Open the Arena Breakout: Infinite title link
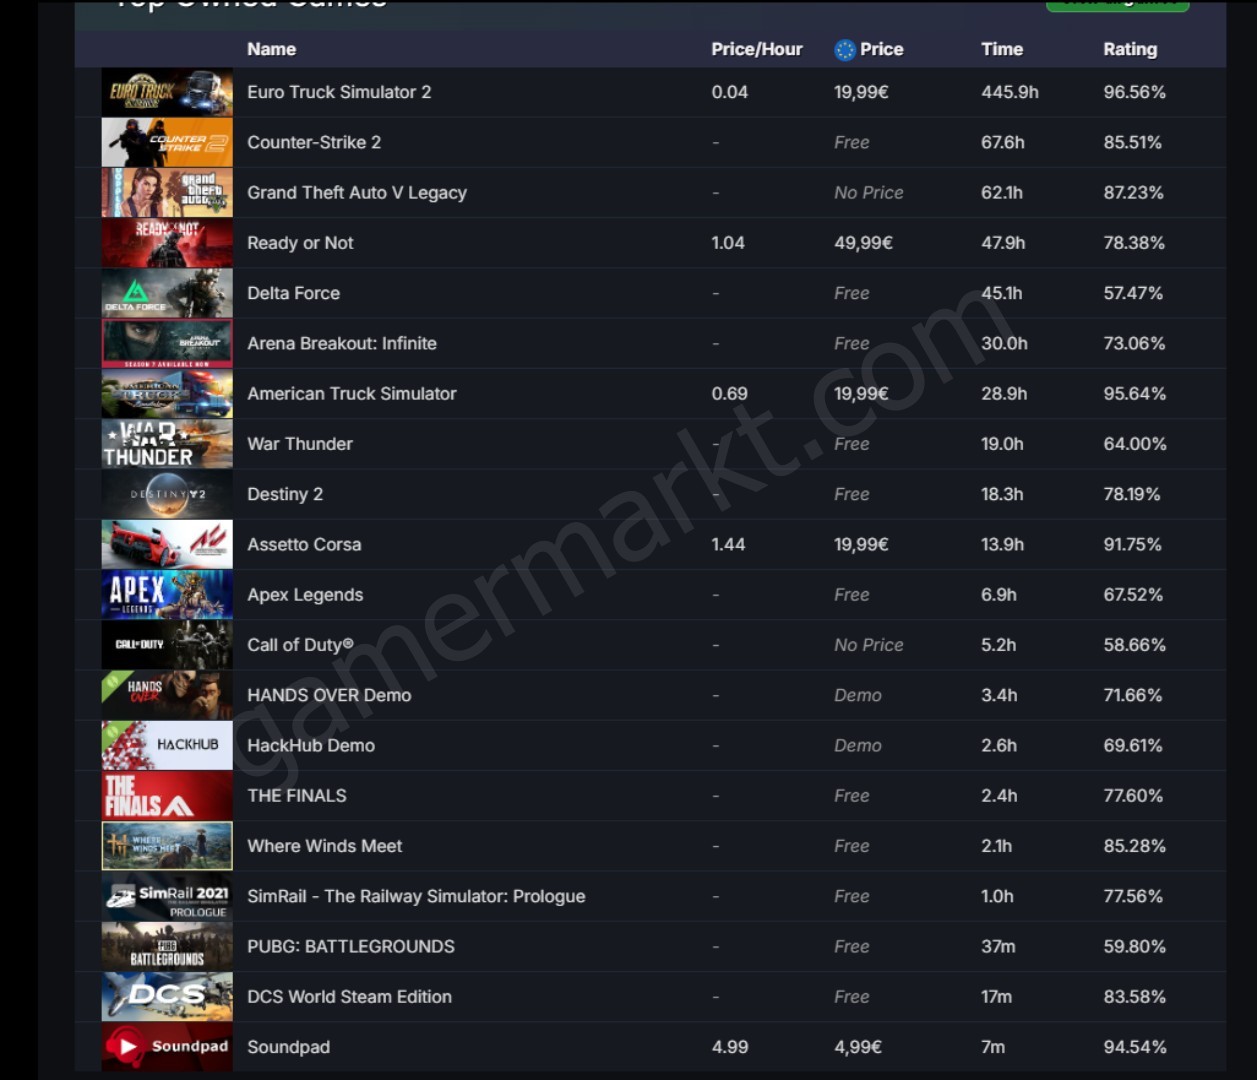1257x1080 pixels. 342,343
